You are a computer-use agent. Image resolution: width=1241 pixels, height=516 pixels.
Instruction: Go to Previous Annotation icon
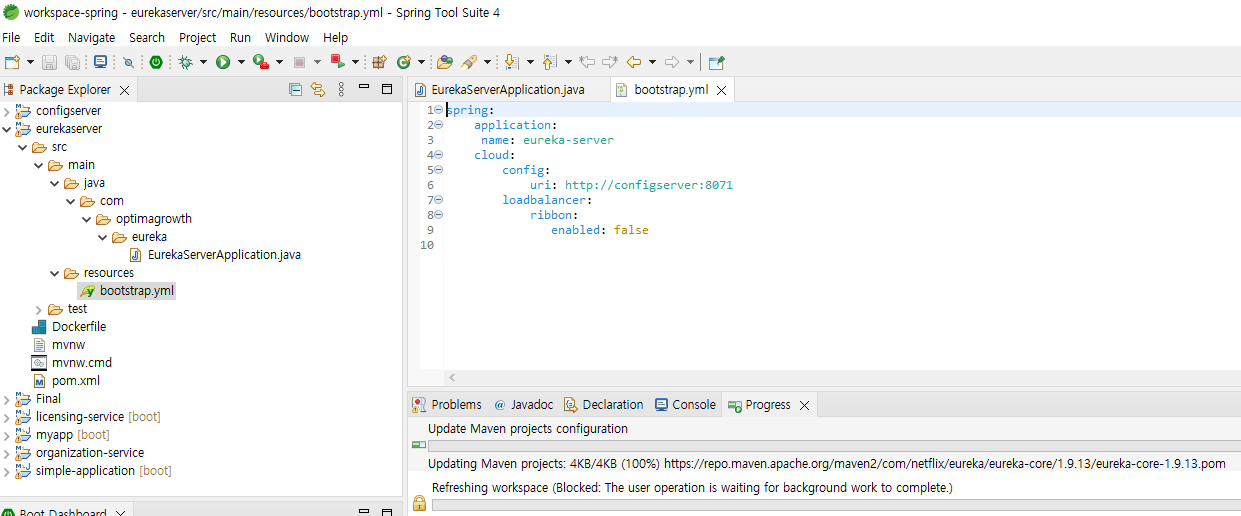click(x=549, y=62)
